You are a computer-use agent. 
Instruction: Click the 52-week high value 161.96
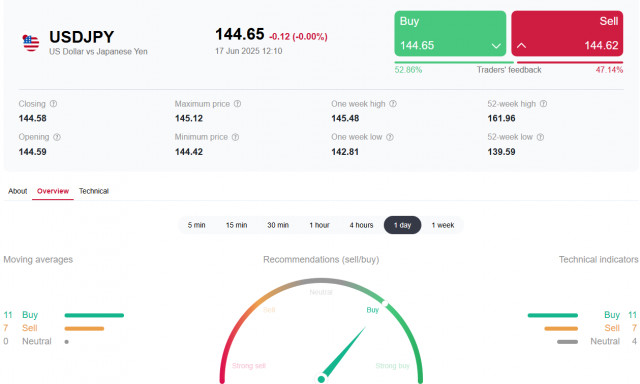click(x=501, y=118)
